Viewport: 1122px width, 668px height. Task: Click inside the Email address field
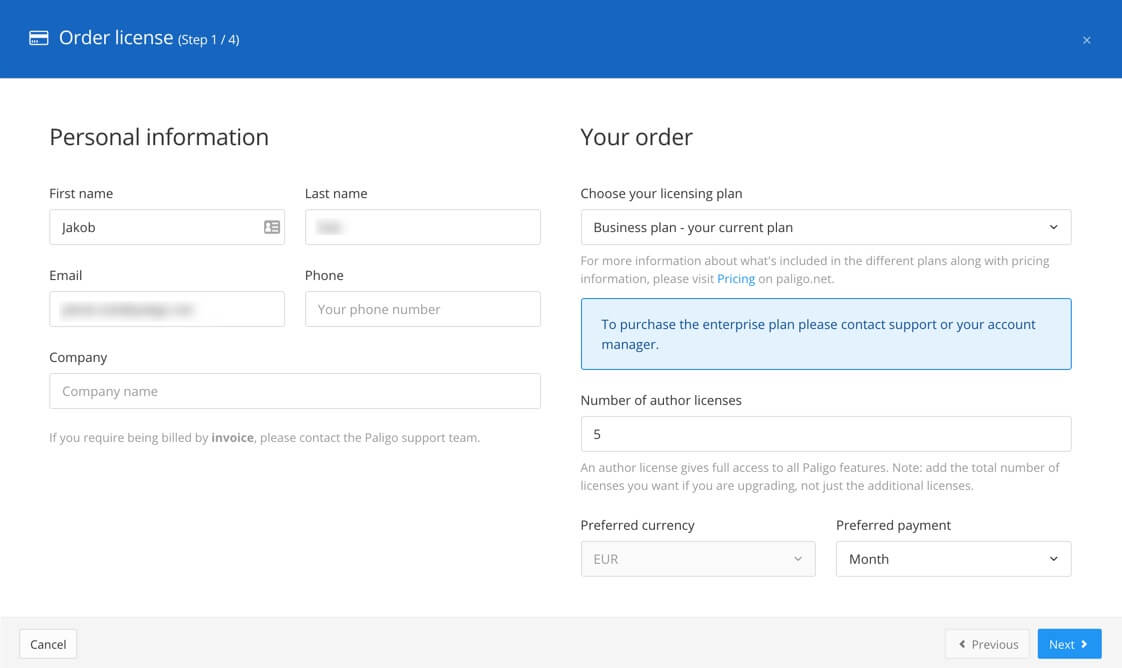(166, 308)
